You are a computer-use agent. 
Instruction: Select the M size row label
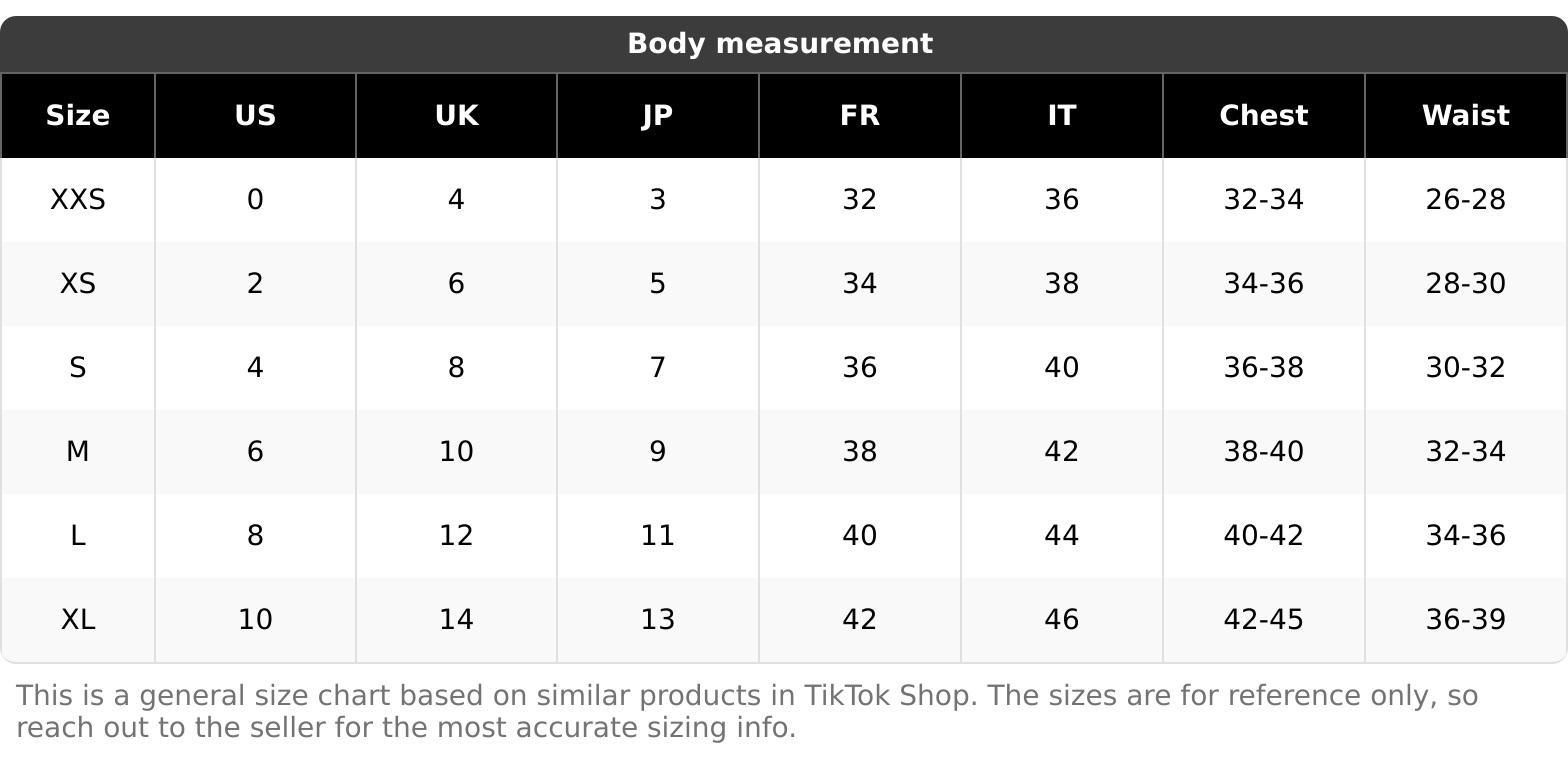[x=78, y=452]
